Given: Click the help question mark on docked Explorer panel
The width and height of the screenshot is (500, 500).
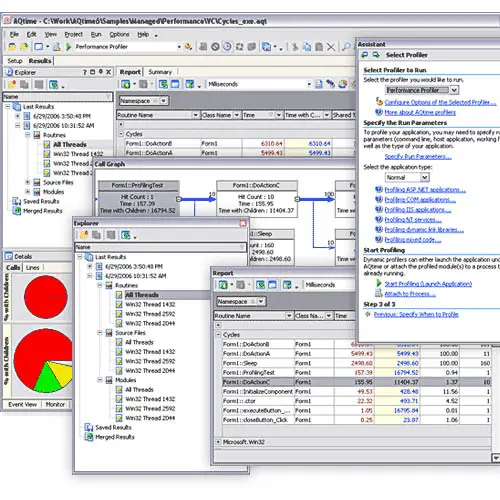Looking at the screenshot, I should (x=85, y=72).
